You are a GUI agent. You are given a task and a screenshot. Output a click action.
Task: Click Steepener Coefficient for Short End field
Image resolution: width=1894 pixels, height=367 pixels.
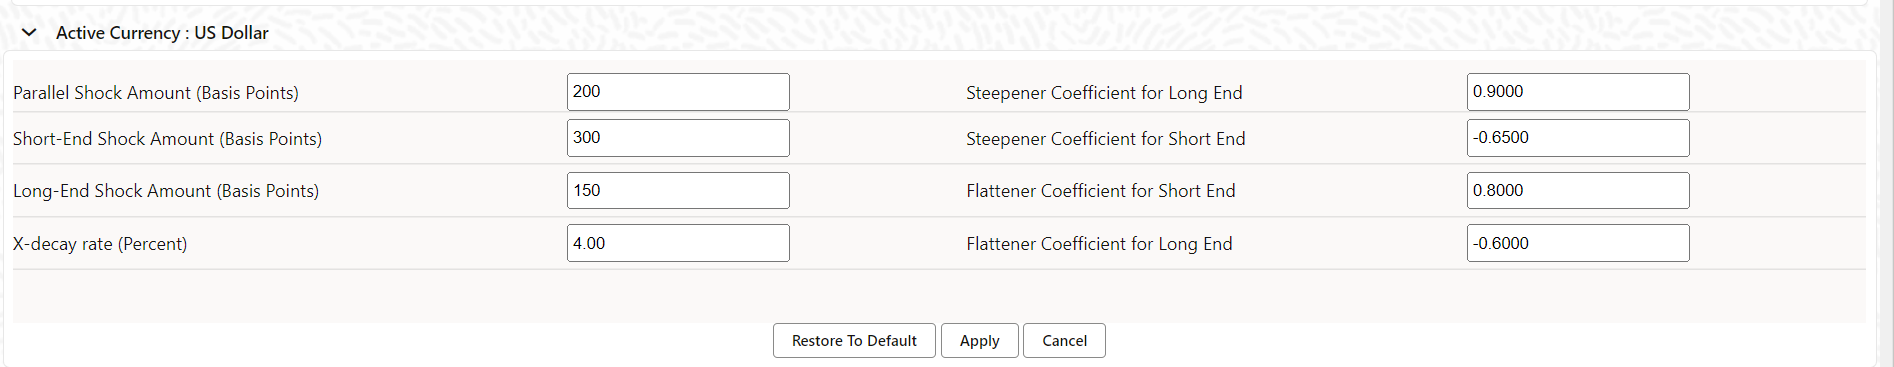pyautogui.click(x=1578, y=138)
